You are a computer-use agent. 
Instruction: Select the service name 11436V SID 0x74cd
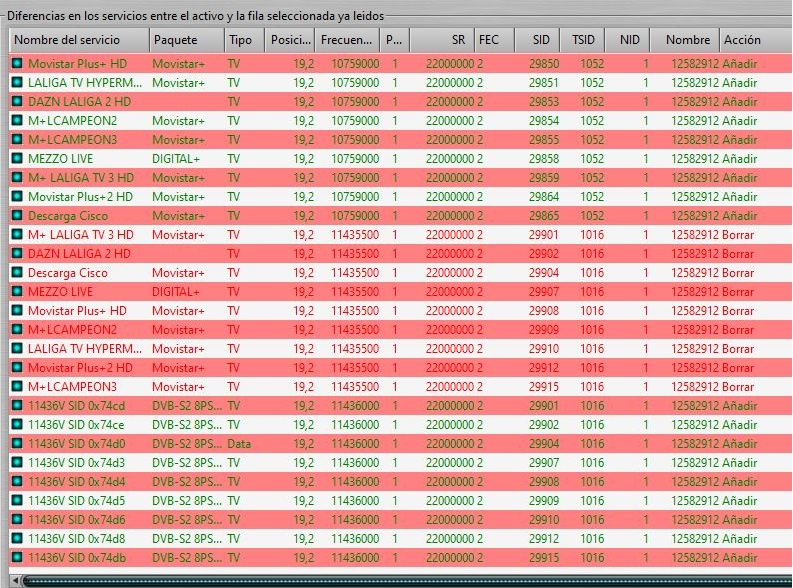pyautogui.click(x=76, y=405)
